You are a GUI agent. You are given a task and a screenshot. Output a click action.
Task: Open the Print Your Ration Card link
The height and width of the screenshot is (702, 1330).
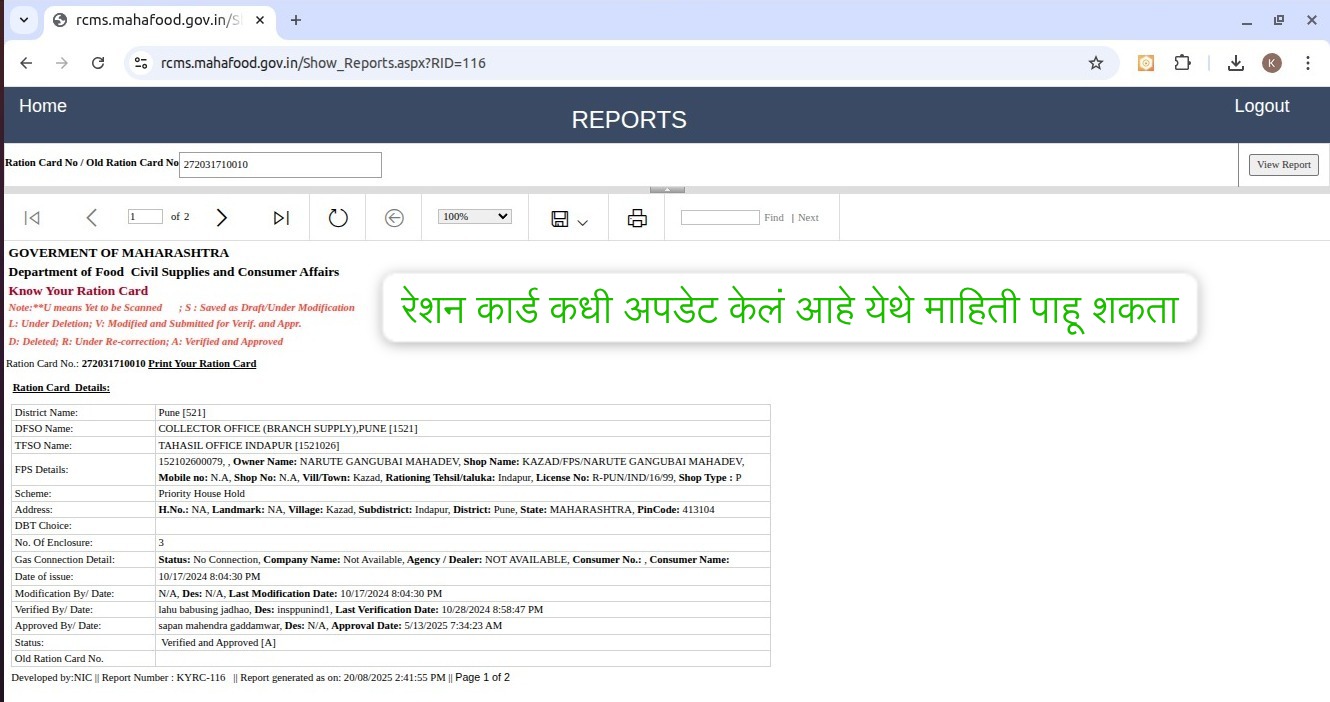(202, 364)
